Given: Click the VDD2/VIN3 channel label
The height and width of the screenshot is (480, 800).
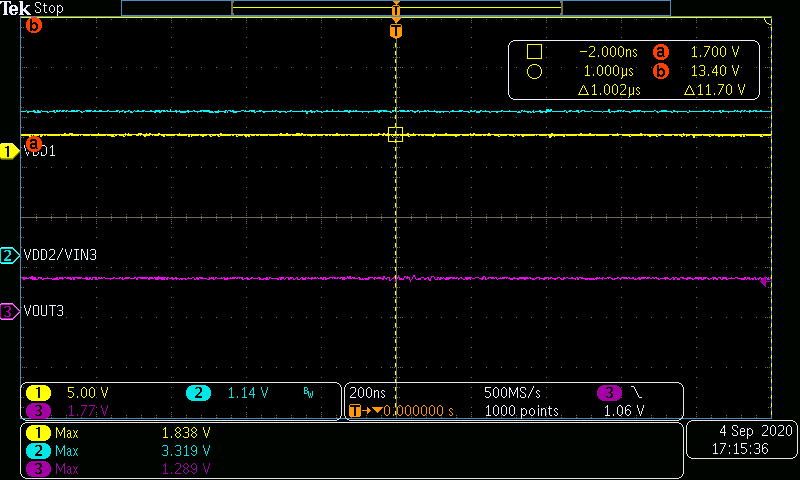Looking at the screenshot, I should coord(60,255).
